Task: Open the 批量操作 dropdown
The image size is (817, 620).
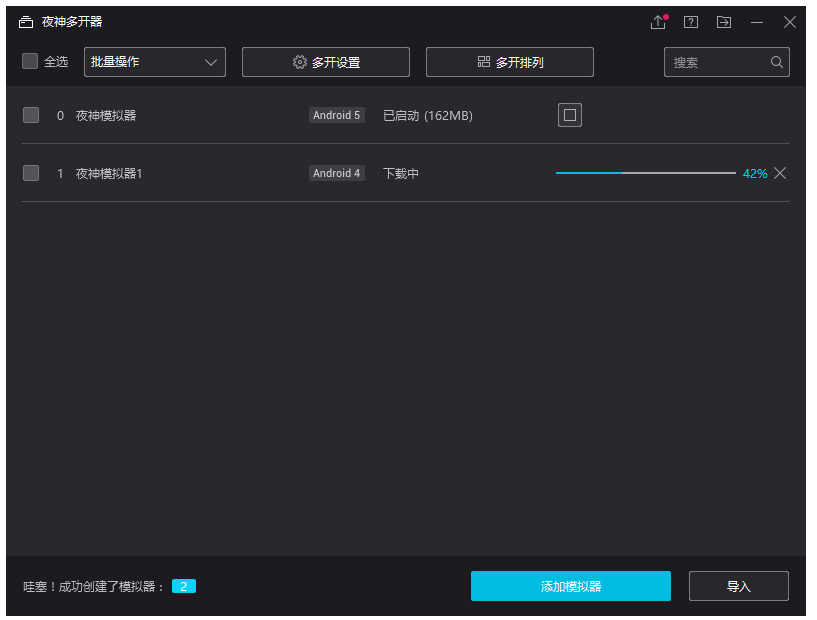Action: [140, 61]
